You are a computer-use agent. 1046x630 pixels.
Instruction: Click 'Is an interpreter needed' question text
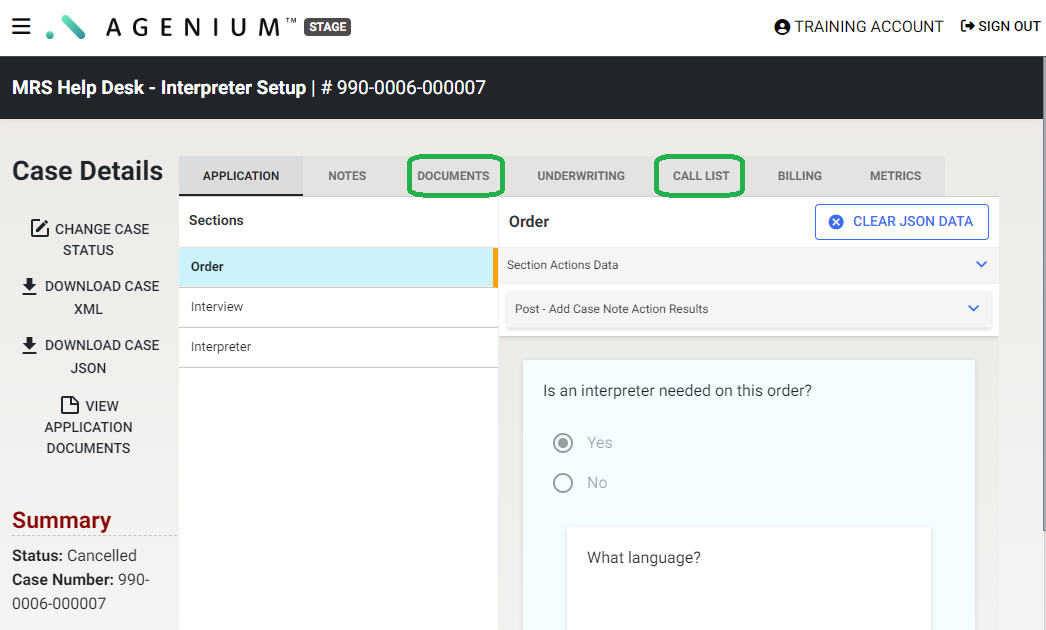677,390
